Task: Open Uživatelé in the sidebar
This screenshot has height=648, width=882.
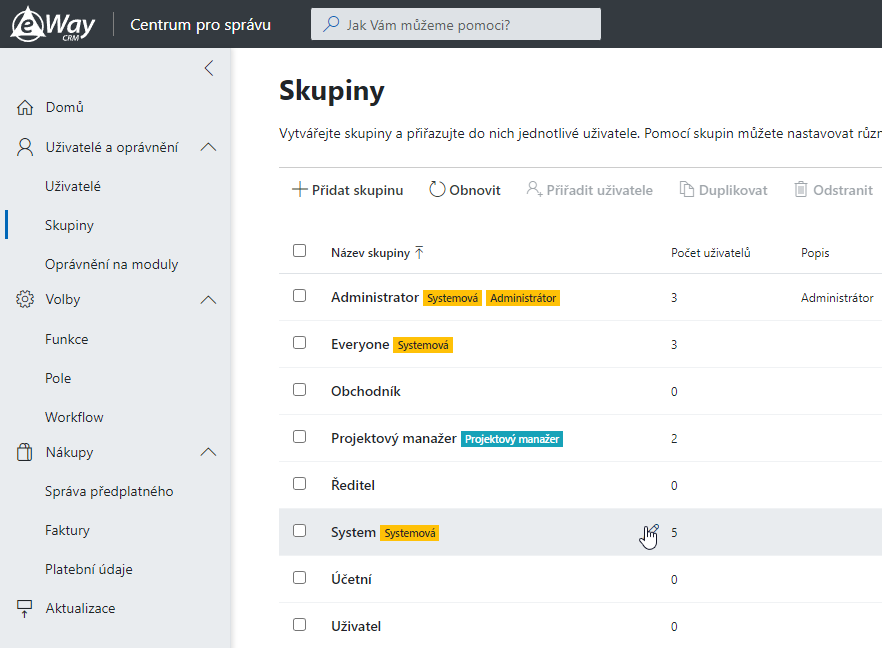Action: 73,186
